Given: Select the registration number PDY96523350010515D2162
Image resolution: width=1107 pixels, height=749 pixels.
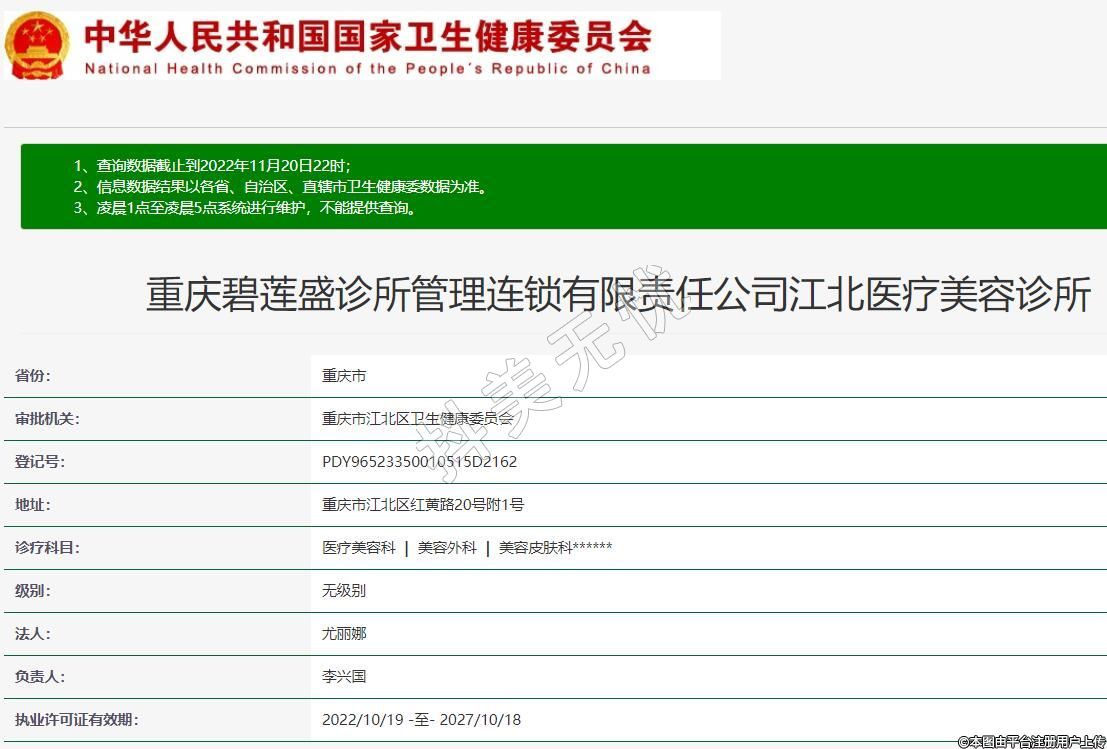Looking at the screenshot, I should [x=419, y=462].
